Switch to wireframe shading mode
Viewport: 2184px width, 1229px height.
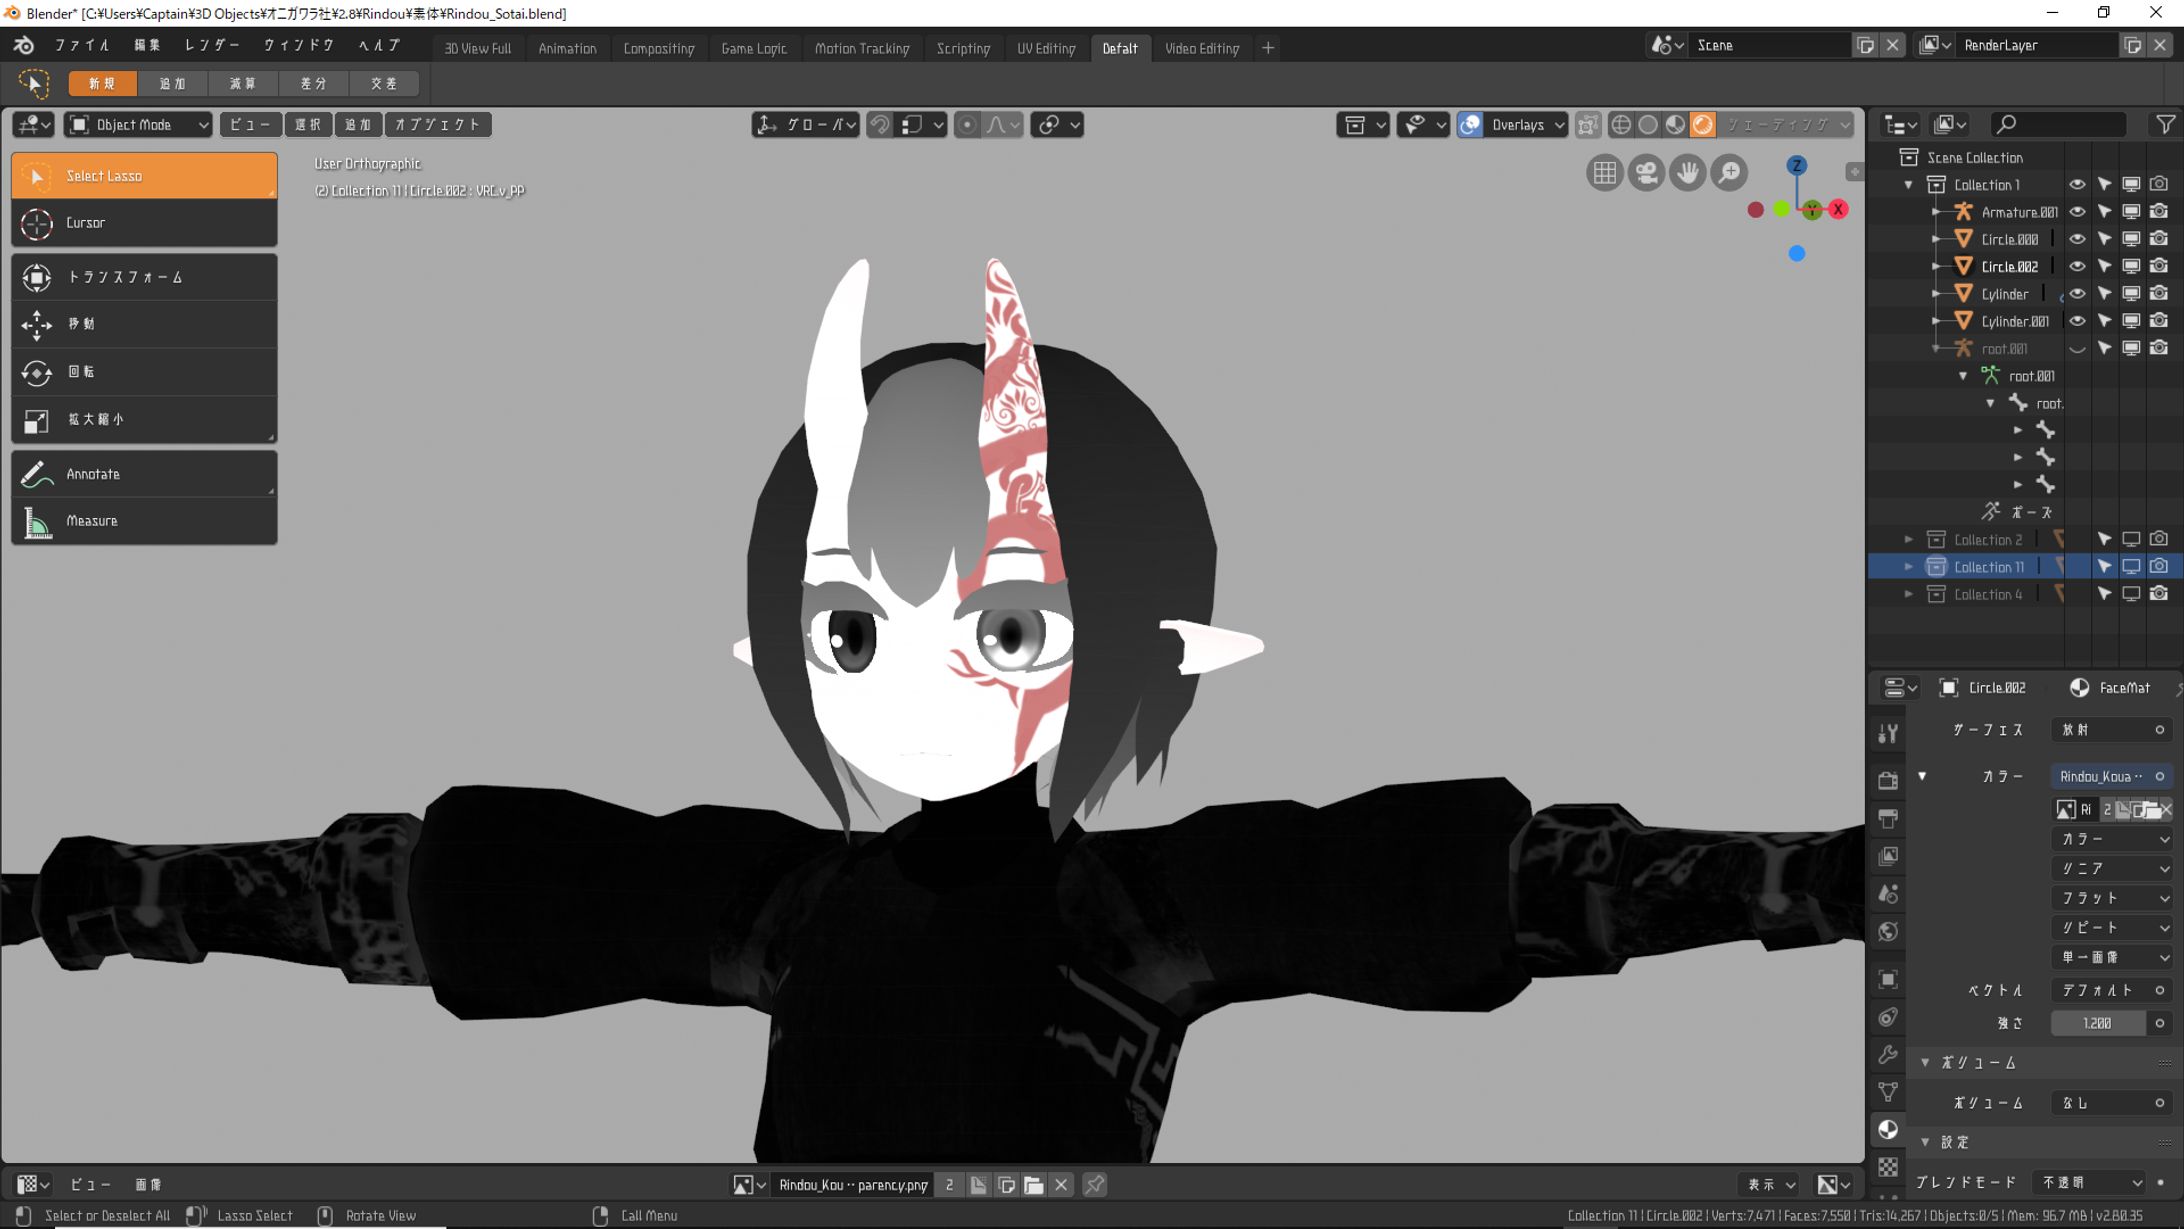pyautogui.click(x=1621, y=125)
